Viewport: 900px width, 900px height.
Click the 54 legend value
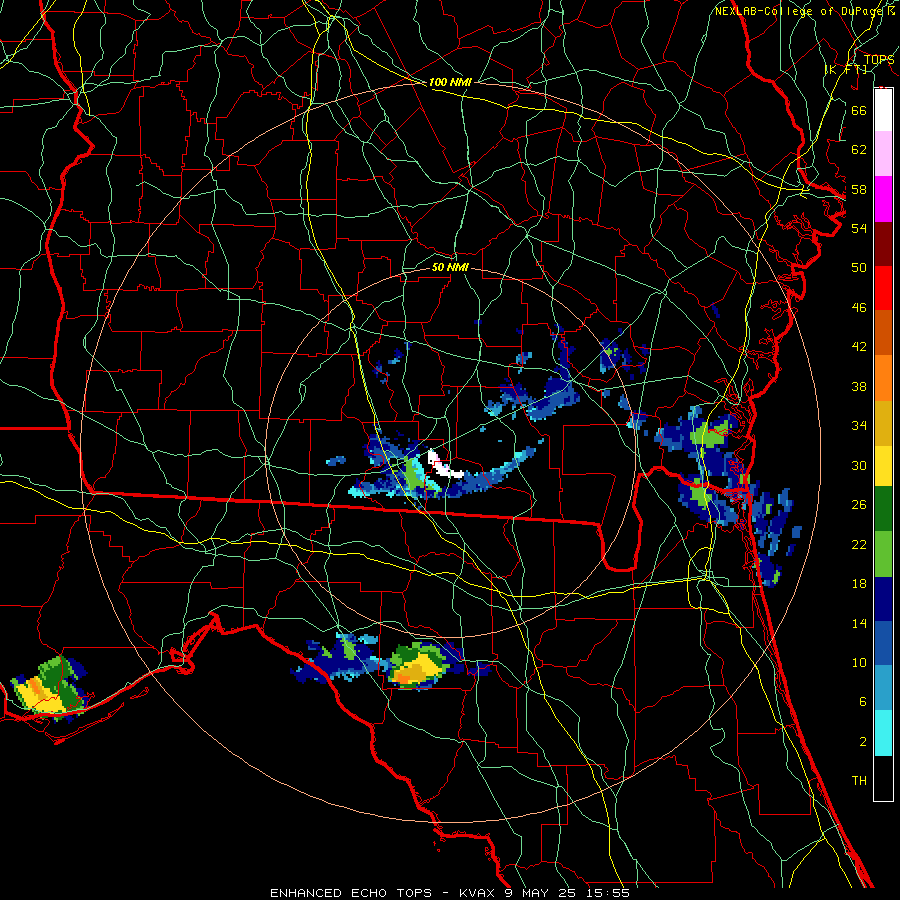tap(859, 228)
